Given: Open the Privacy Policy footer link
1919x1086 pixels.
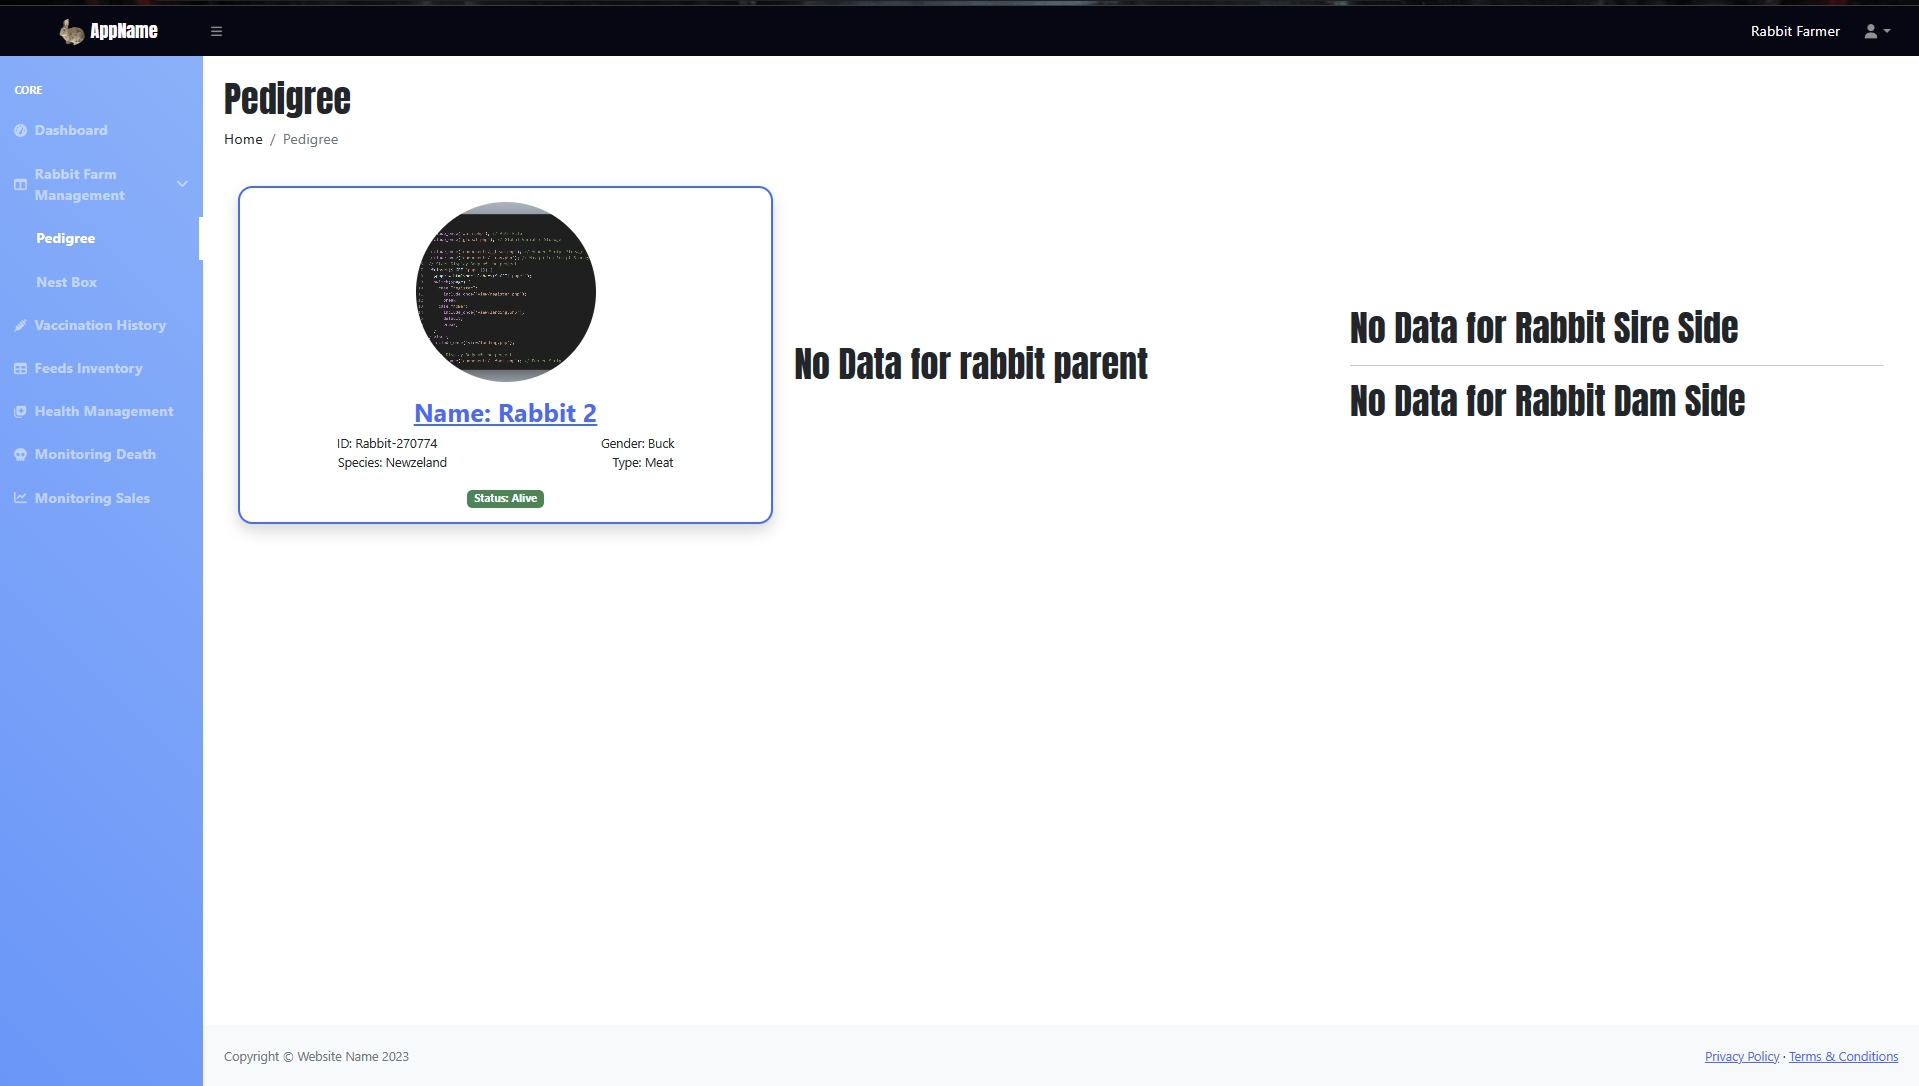Looking at the screenshot, I should pos(1741,1056).
